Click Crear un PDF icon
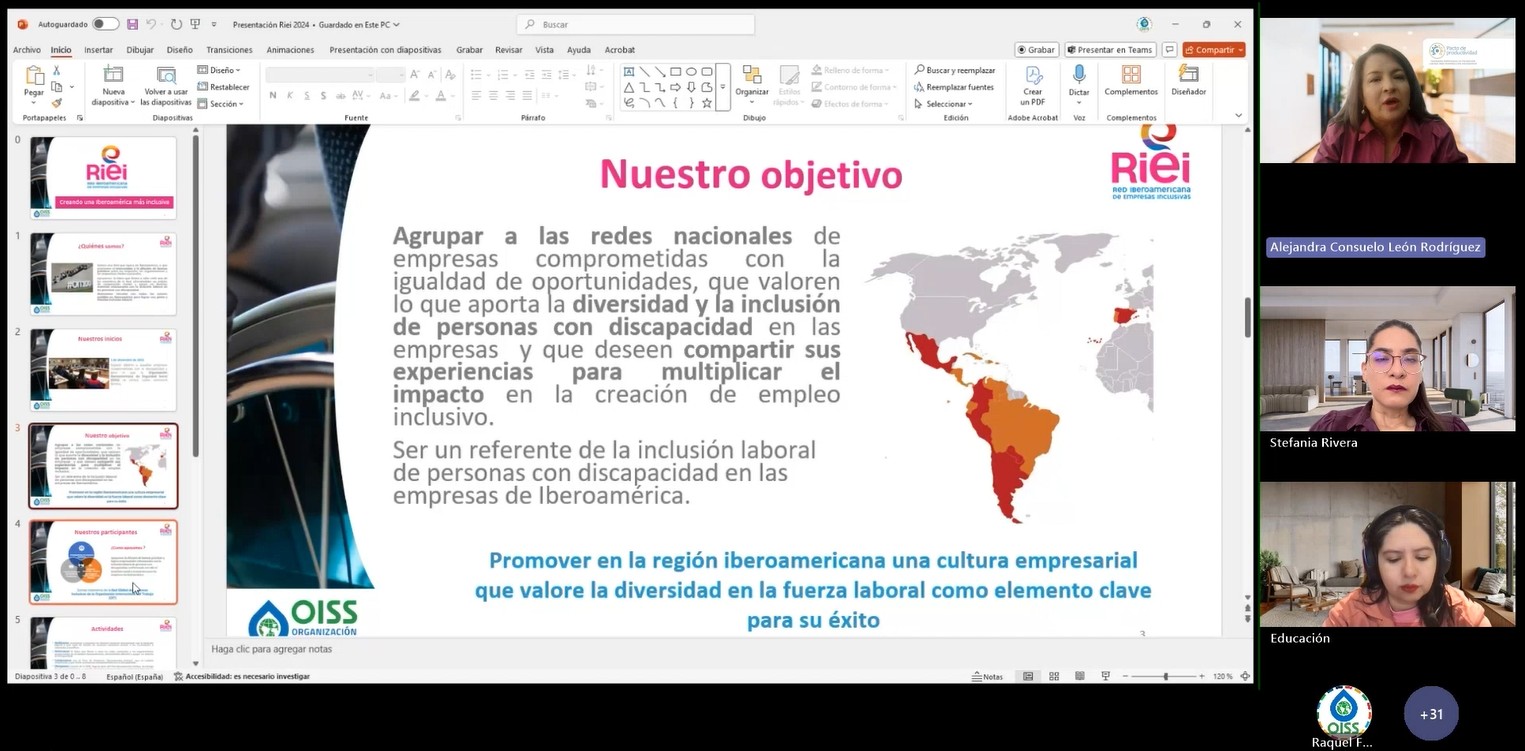The height and width of the screenshot is (751, 1525). coord(1033,76)
